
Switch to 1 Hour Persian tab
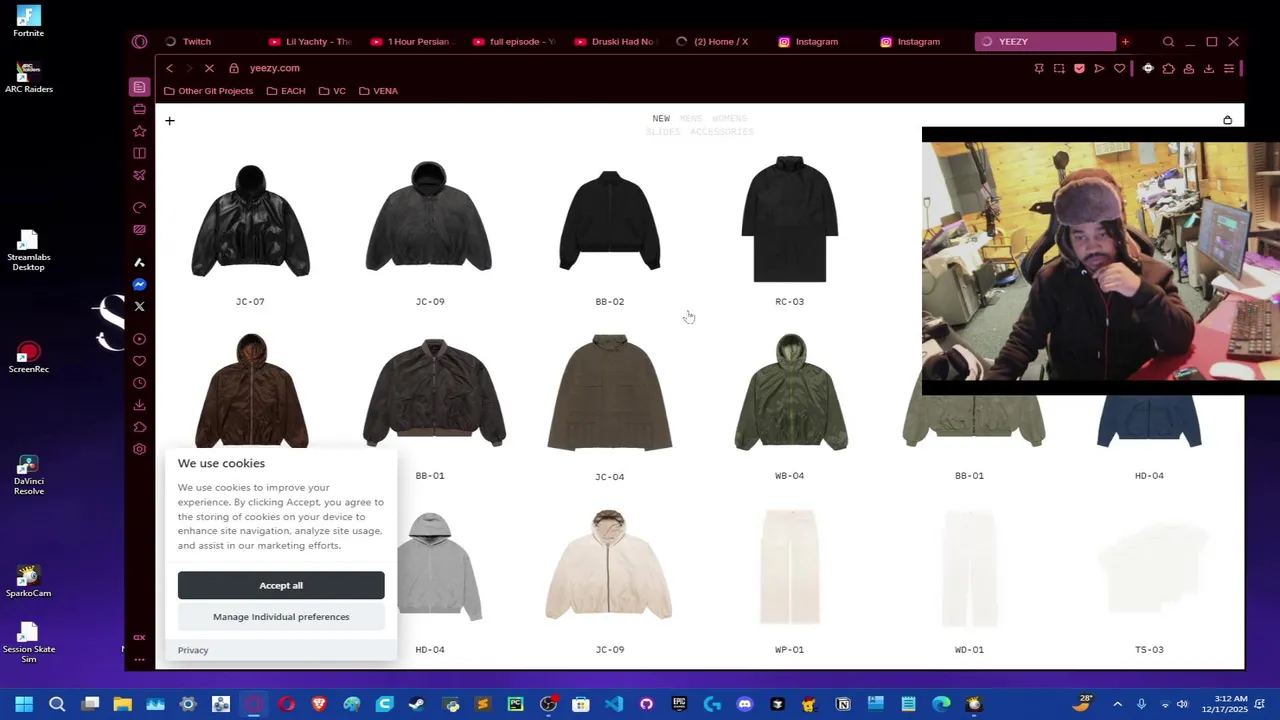click(412, 41)
